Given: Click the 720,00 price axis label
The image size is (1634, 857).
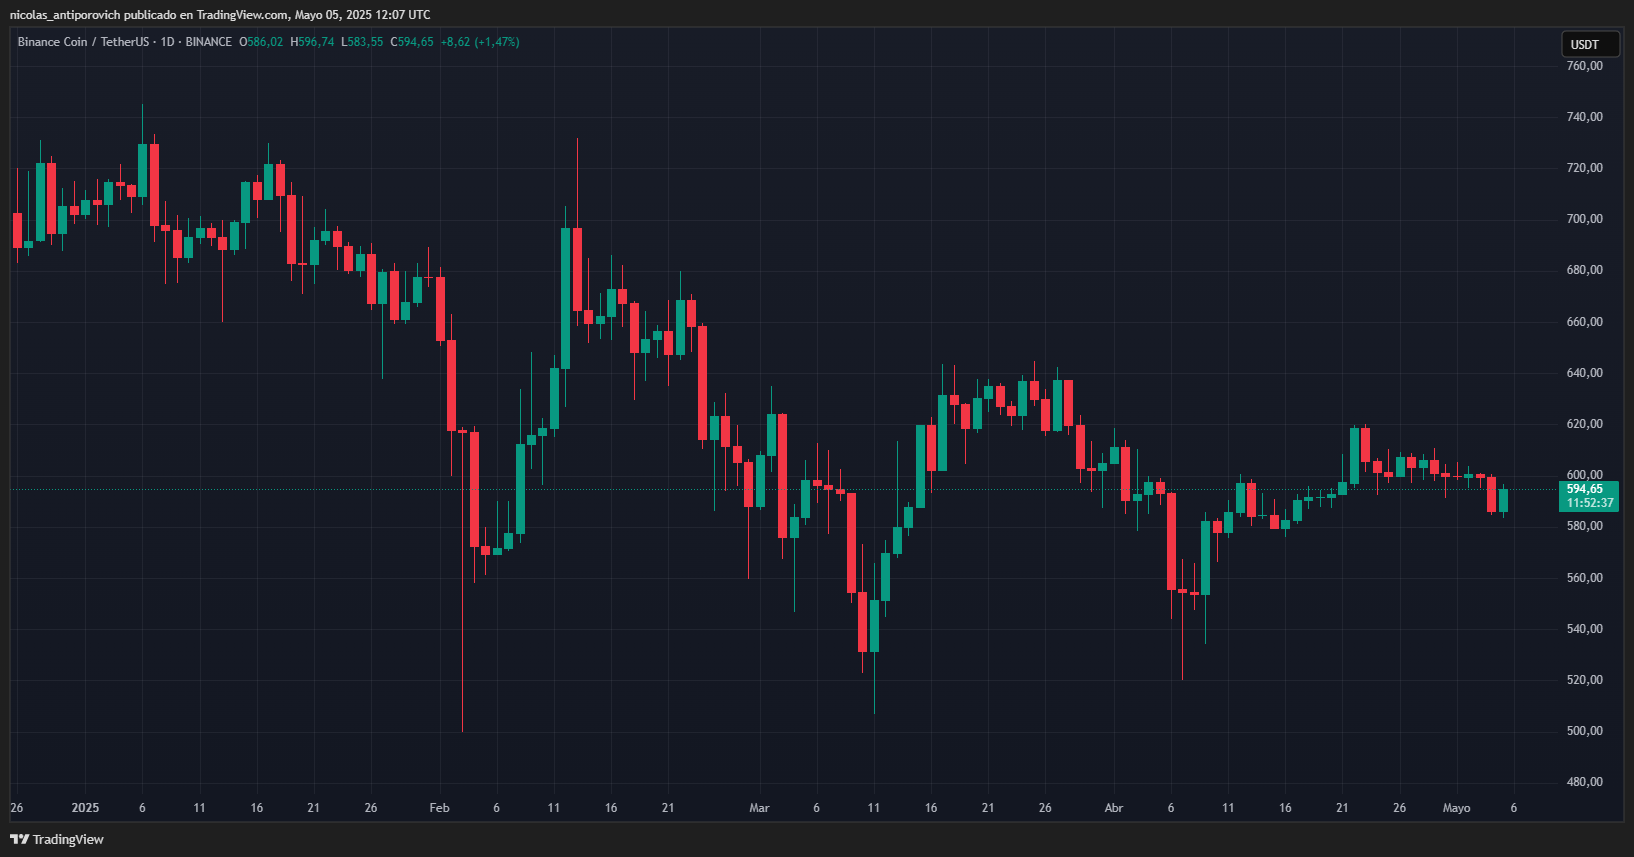Looking at the screenshot, I should point(1584,168).
